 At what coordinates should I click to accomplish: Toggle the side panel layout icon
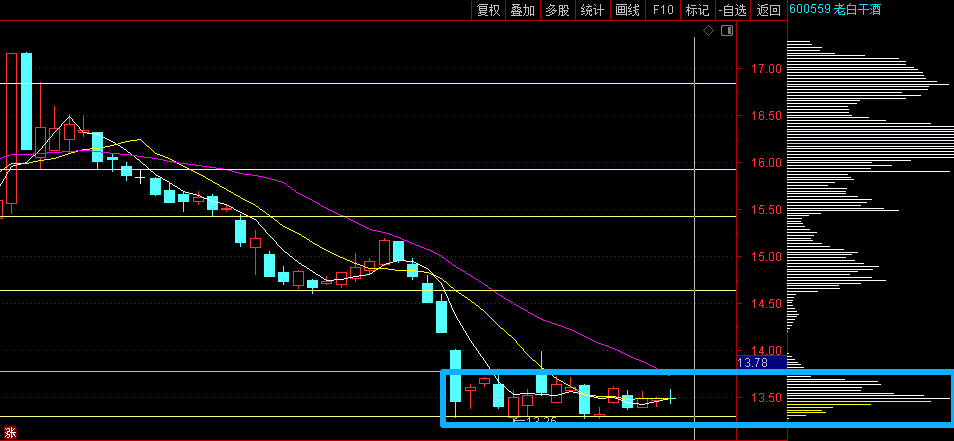pos(727,31)
